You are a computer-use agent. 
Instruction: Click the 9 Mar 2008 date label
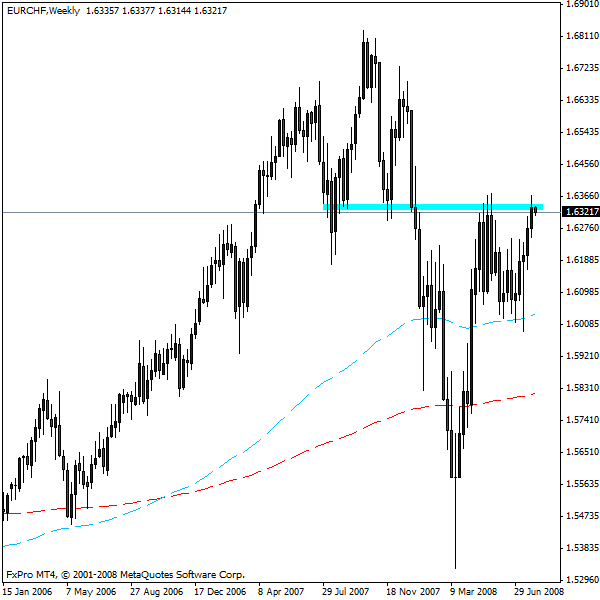(x=473, y=592)
